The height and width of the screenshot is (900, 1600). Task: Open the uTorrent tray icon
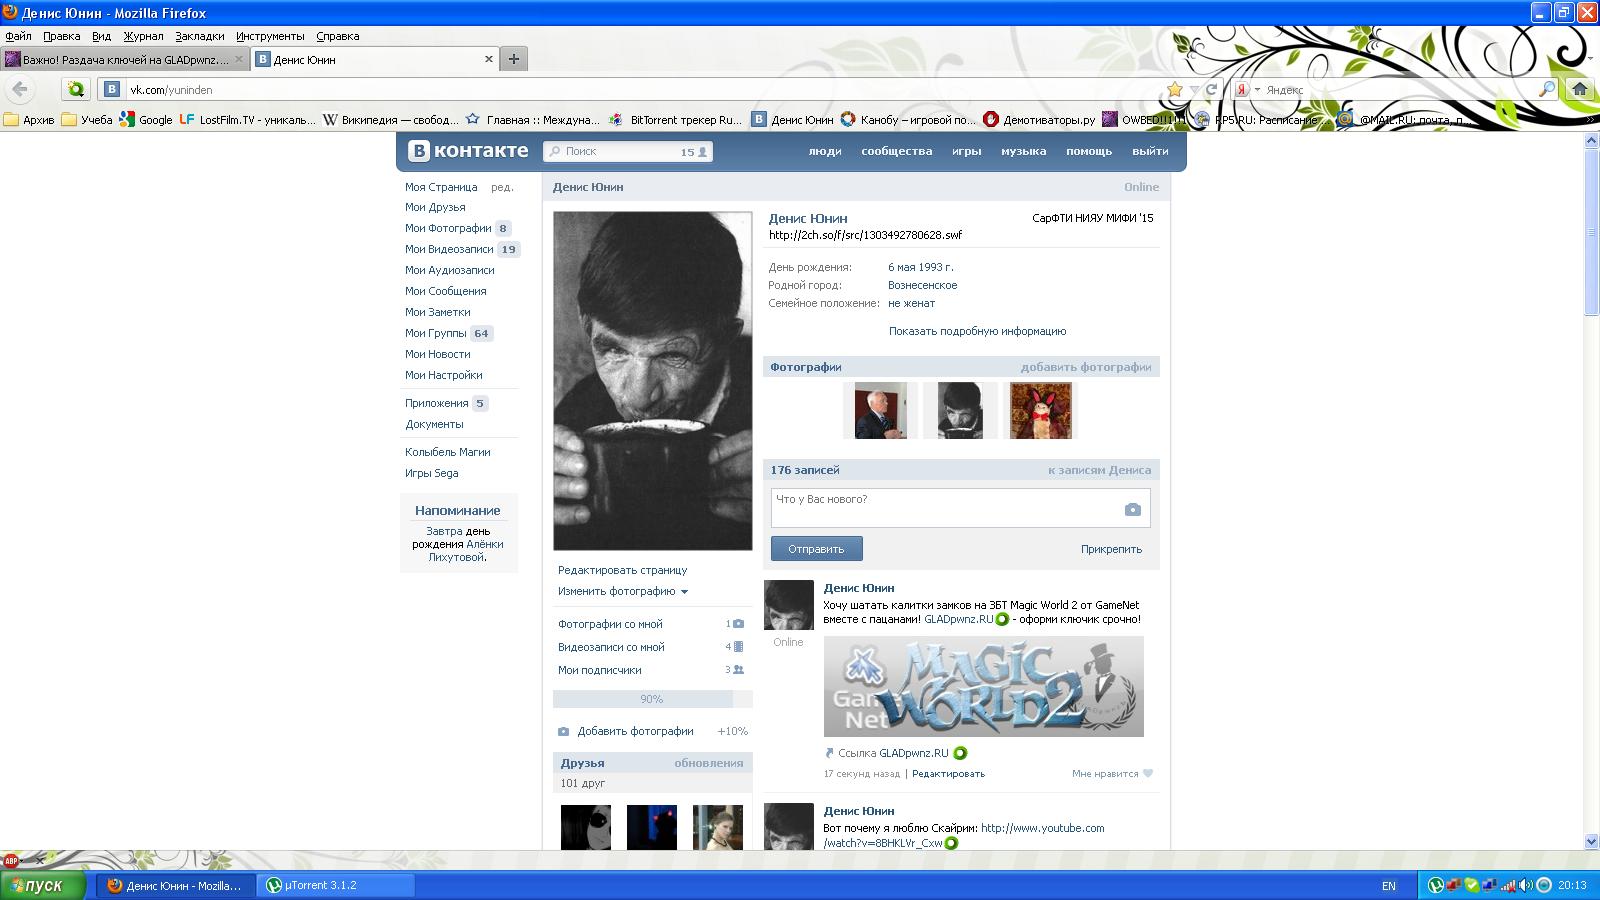1436,885
